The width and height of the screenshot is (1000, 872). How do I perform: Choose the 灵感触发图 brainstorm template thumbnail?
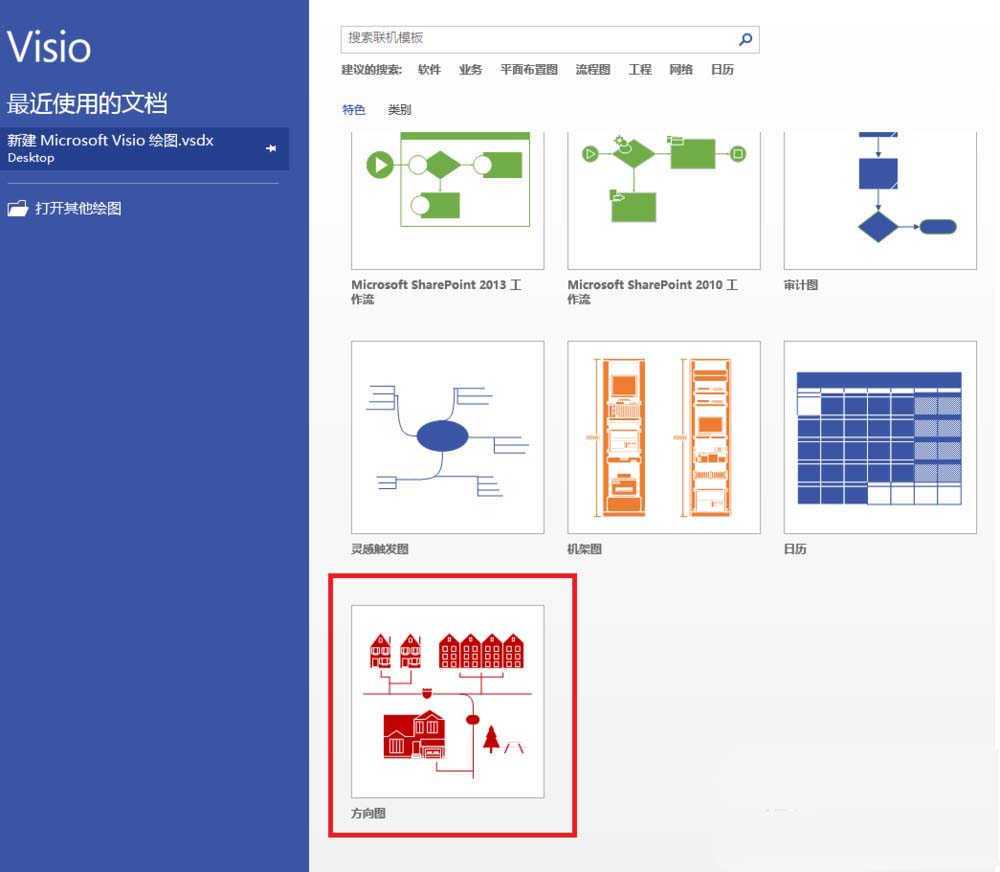point(448,437)
